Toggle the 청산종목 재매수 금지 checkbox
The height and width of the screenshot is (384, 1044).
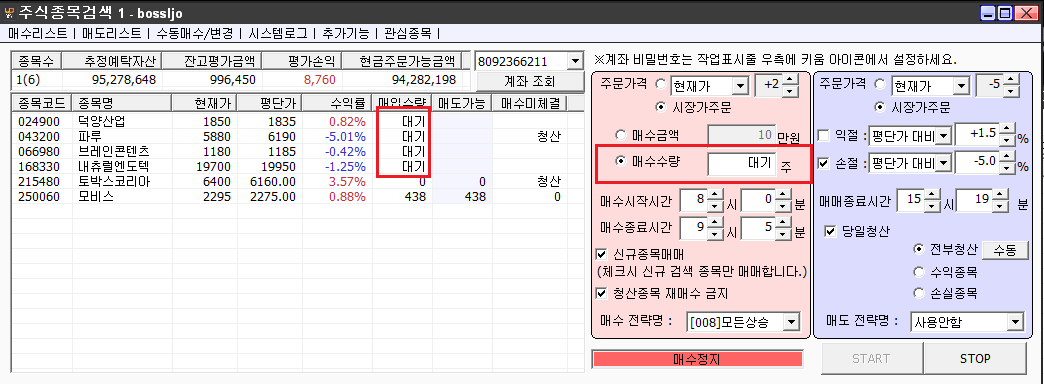(601, 293)
